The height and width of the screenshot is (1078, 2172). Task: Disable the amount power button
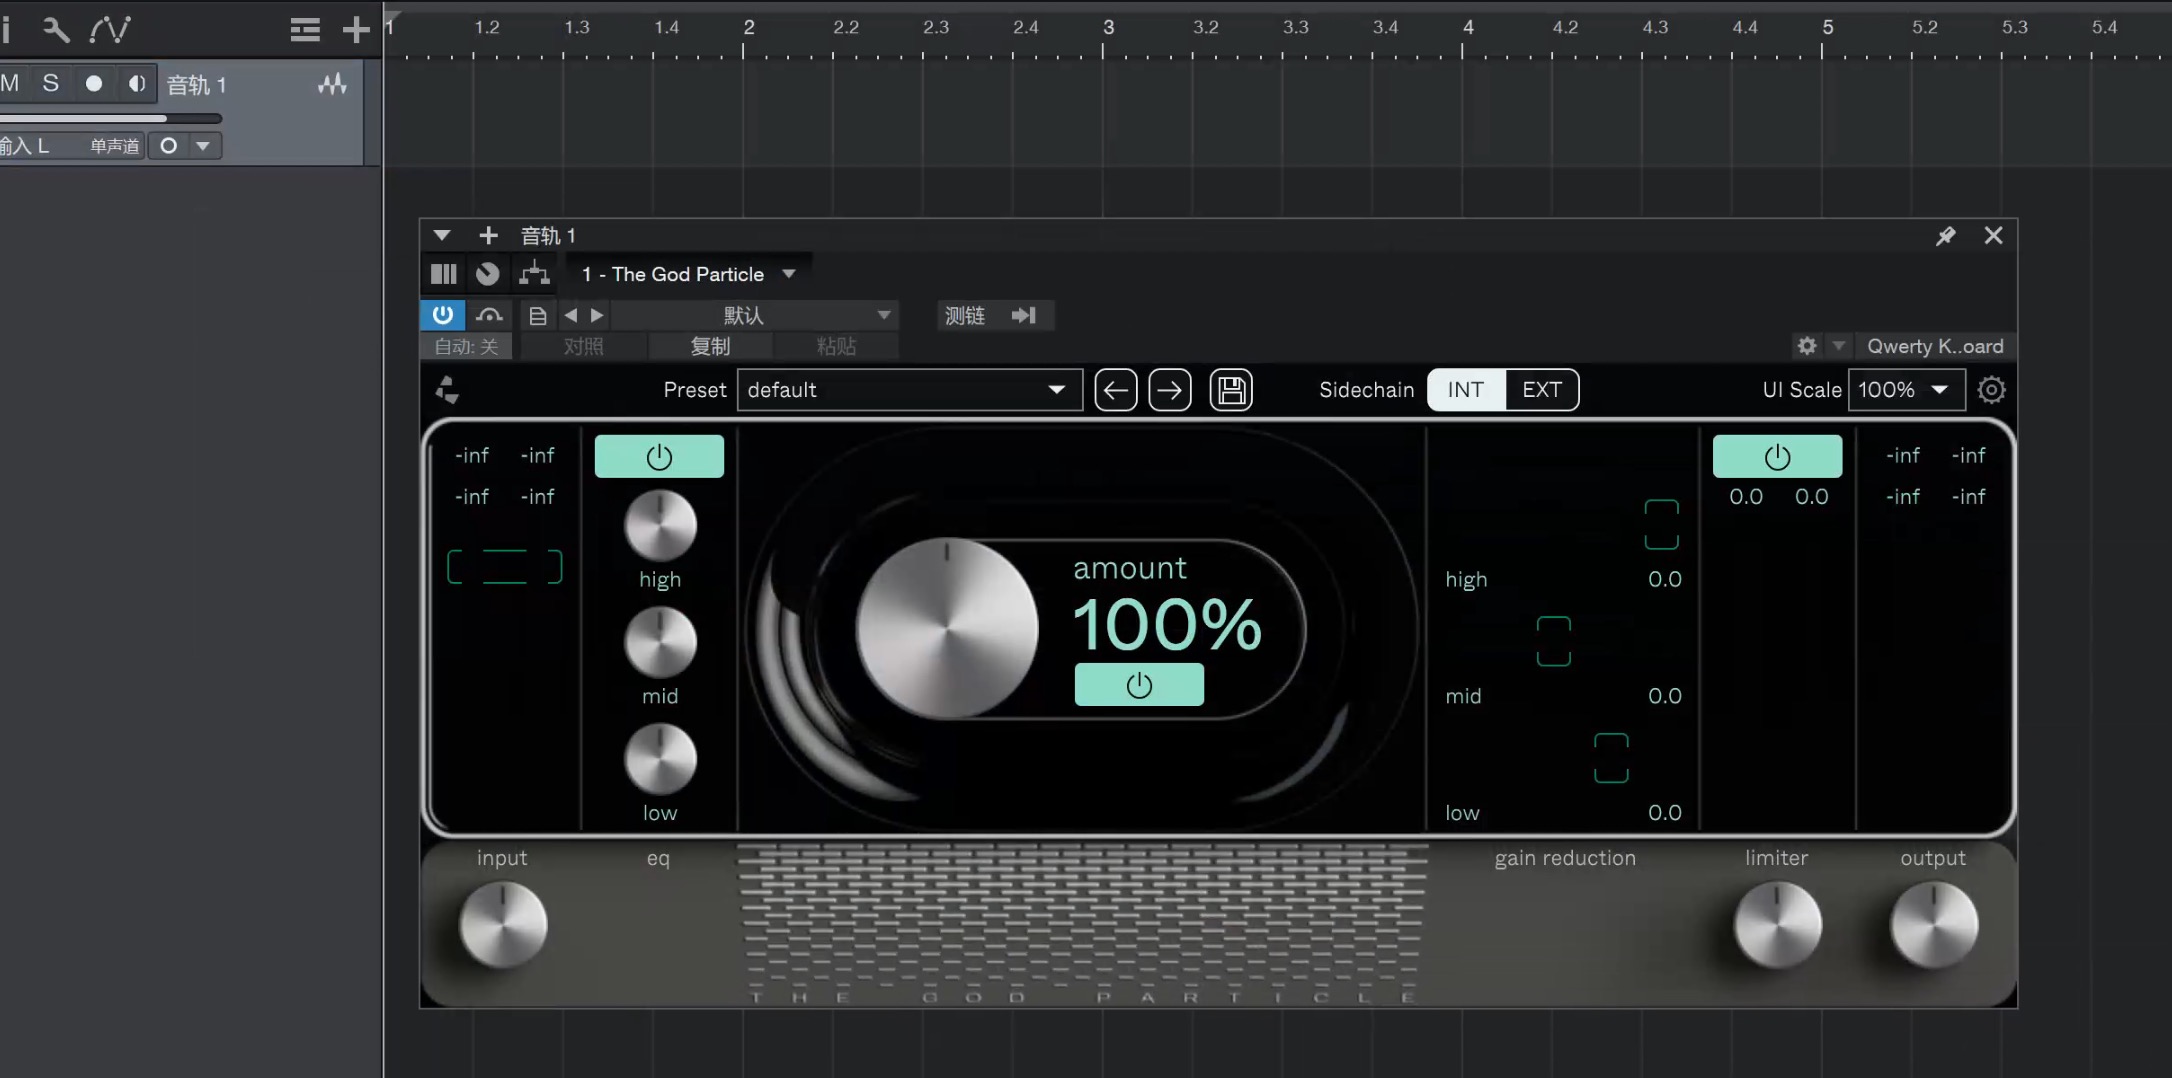click(1139, 685)
